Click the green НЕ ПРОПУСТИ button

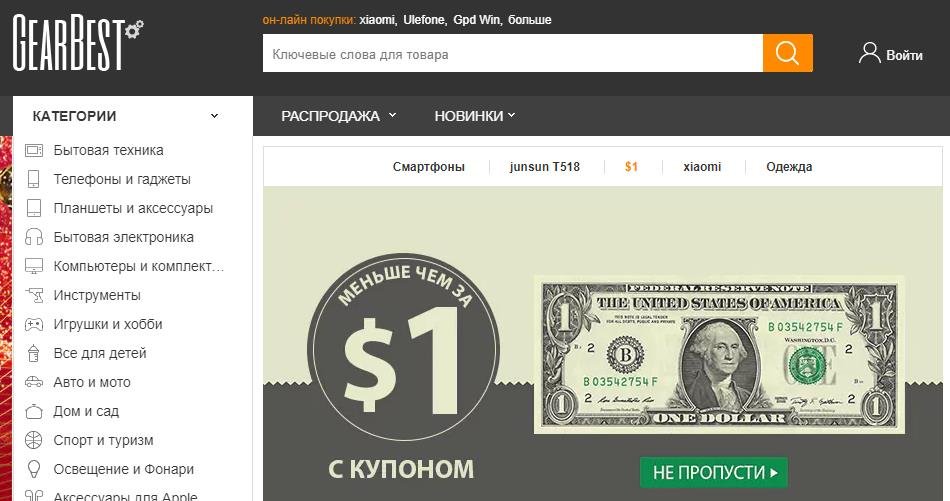click(714, 473)
